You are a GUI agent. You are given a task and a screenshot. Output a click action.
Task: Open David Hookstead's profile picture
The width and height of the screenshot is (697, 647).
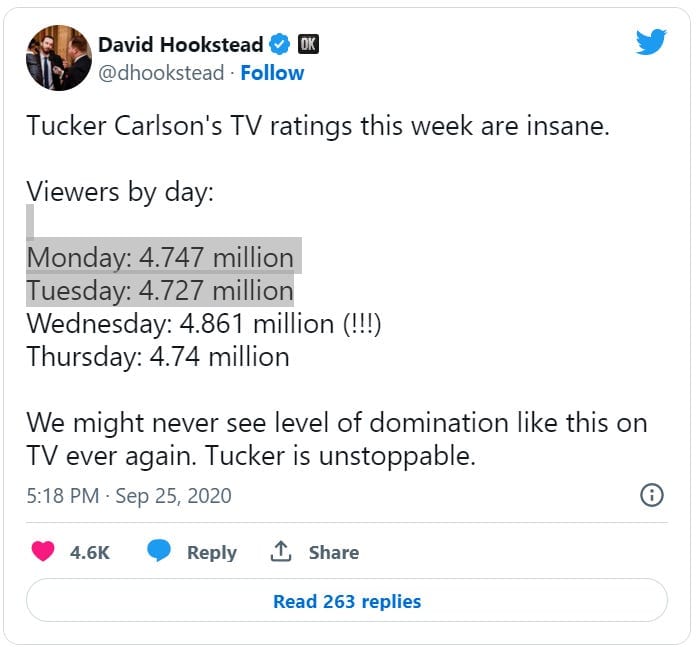click(x=59, y=58)
